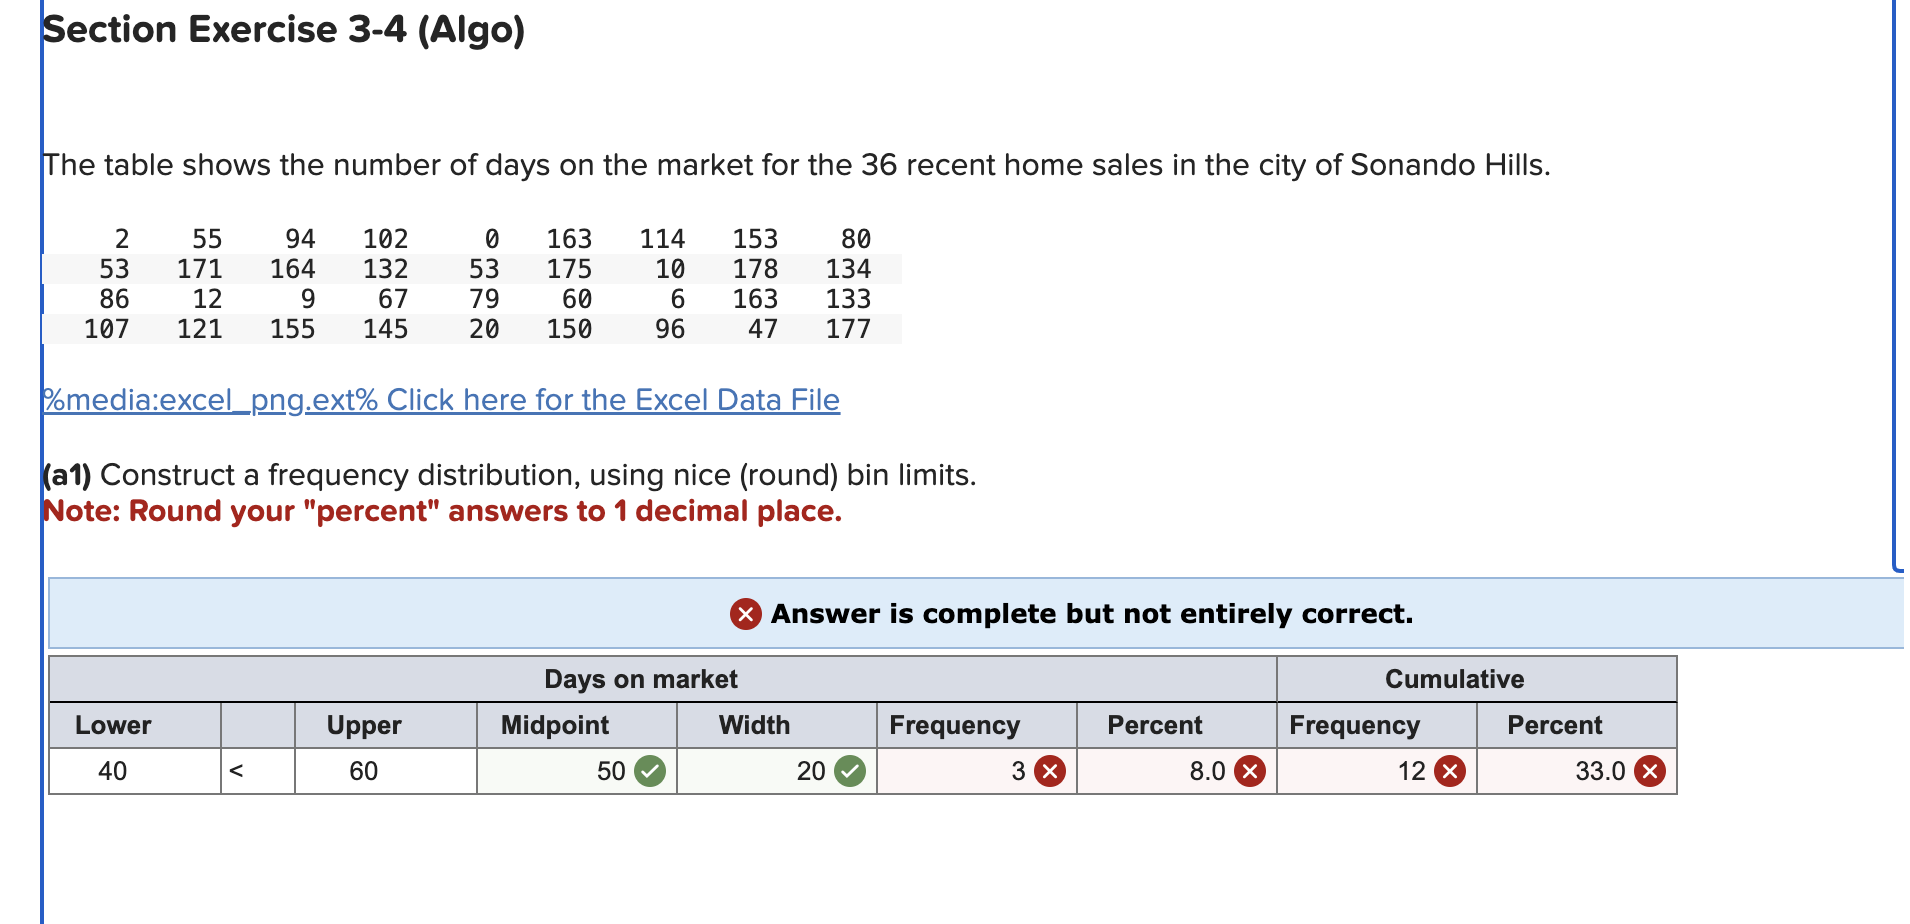Click the red X next to Cumulative Frequency 12

[1448, 771]
